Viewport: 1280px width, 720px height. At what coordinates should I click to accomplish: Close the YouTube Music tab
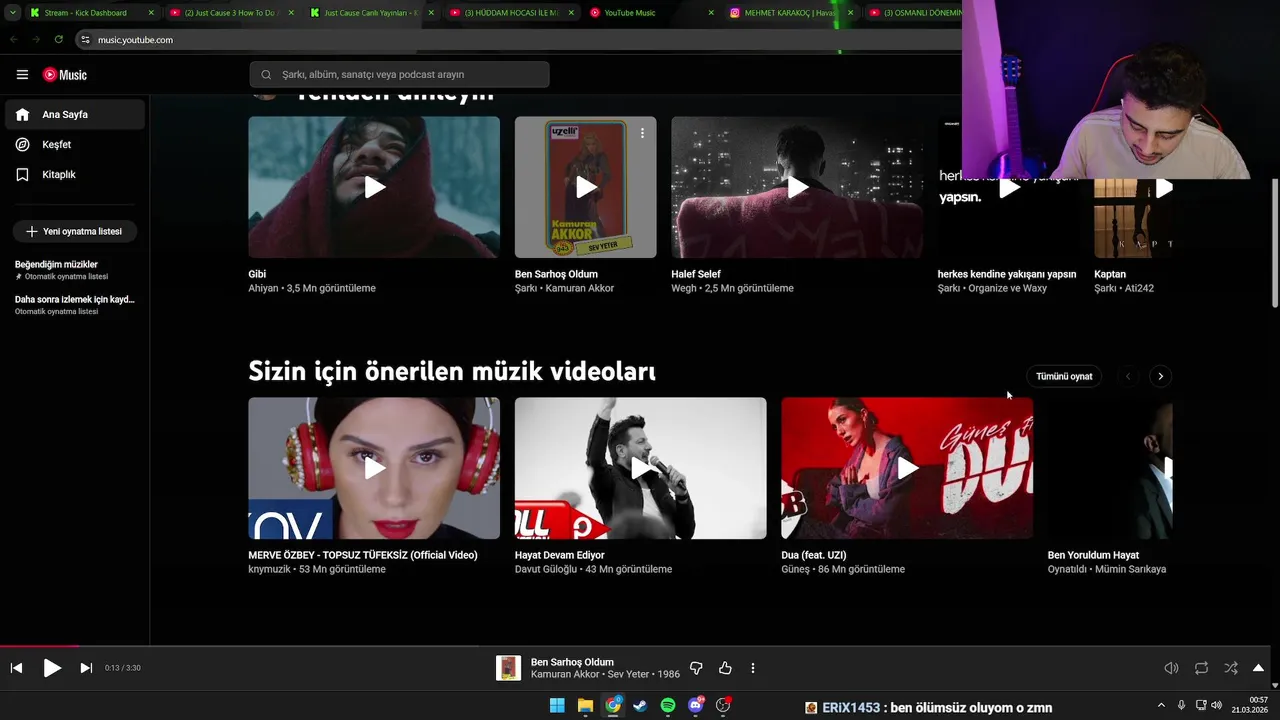pos(711,13)
